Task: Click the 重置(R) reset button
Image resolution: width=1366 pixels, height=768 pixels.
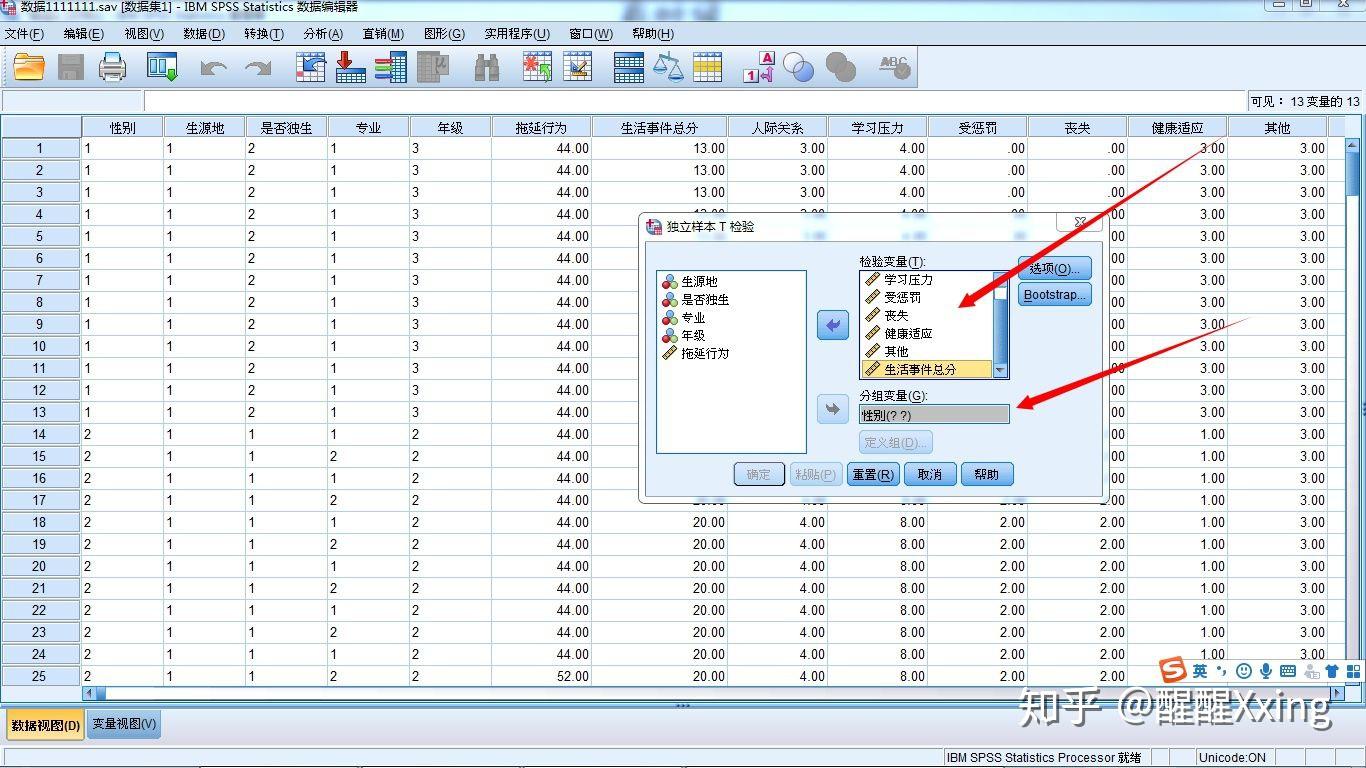Action: tap(872, 474)
